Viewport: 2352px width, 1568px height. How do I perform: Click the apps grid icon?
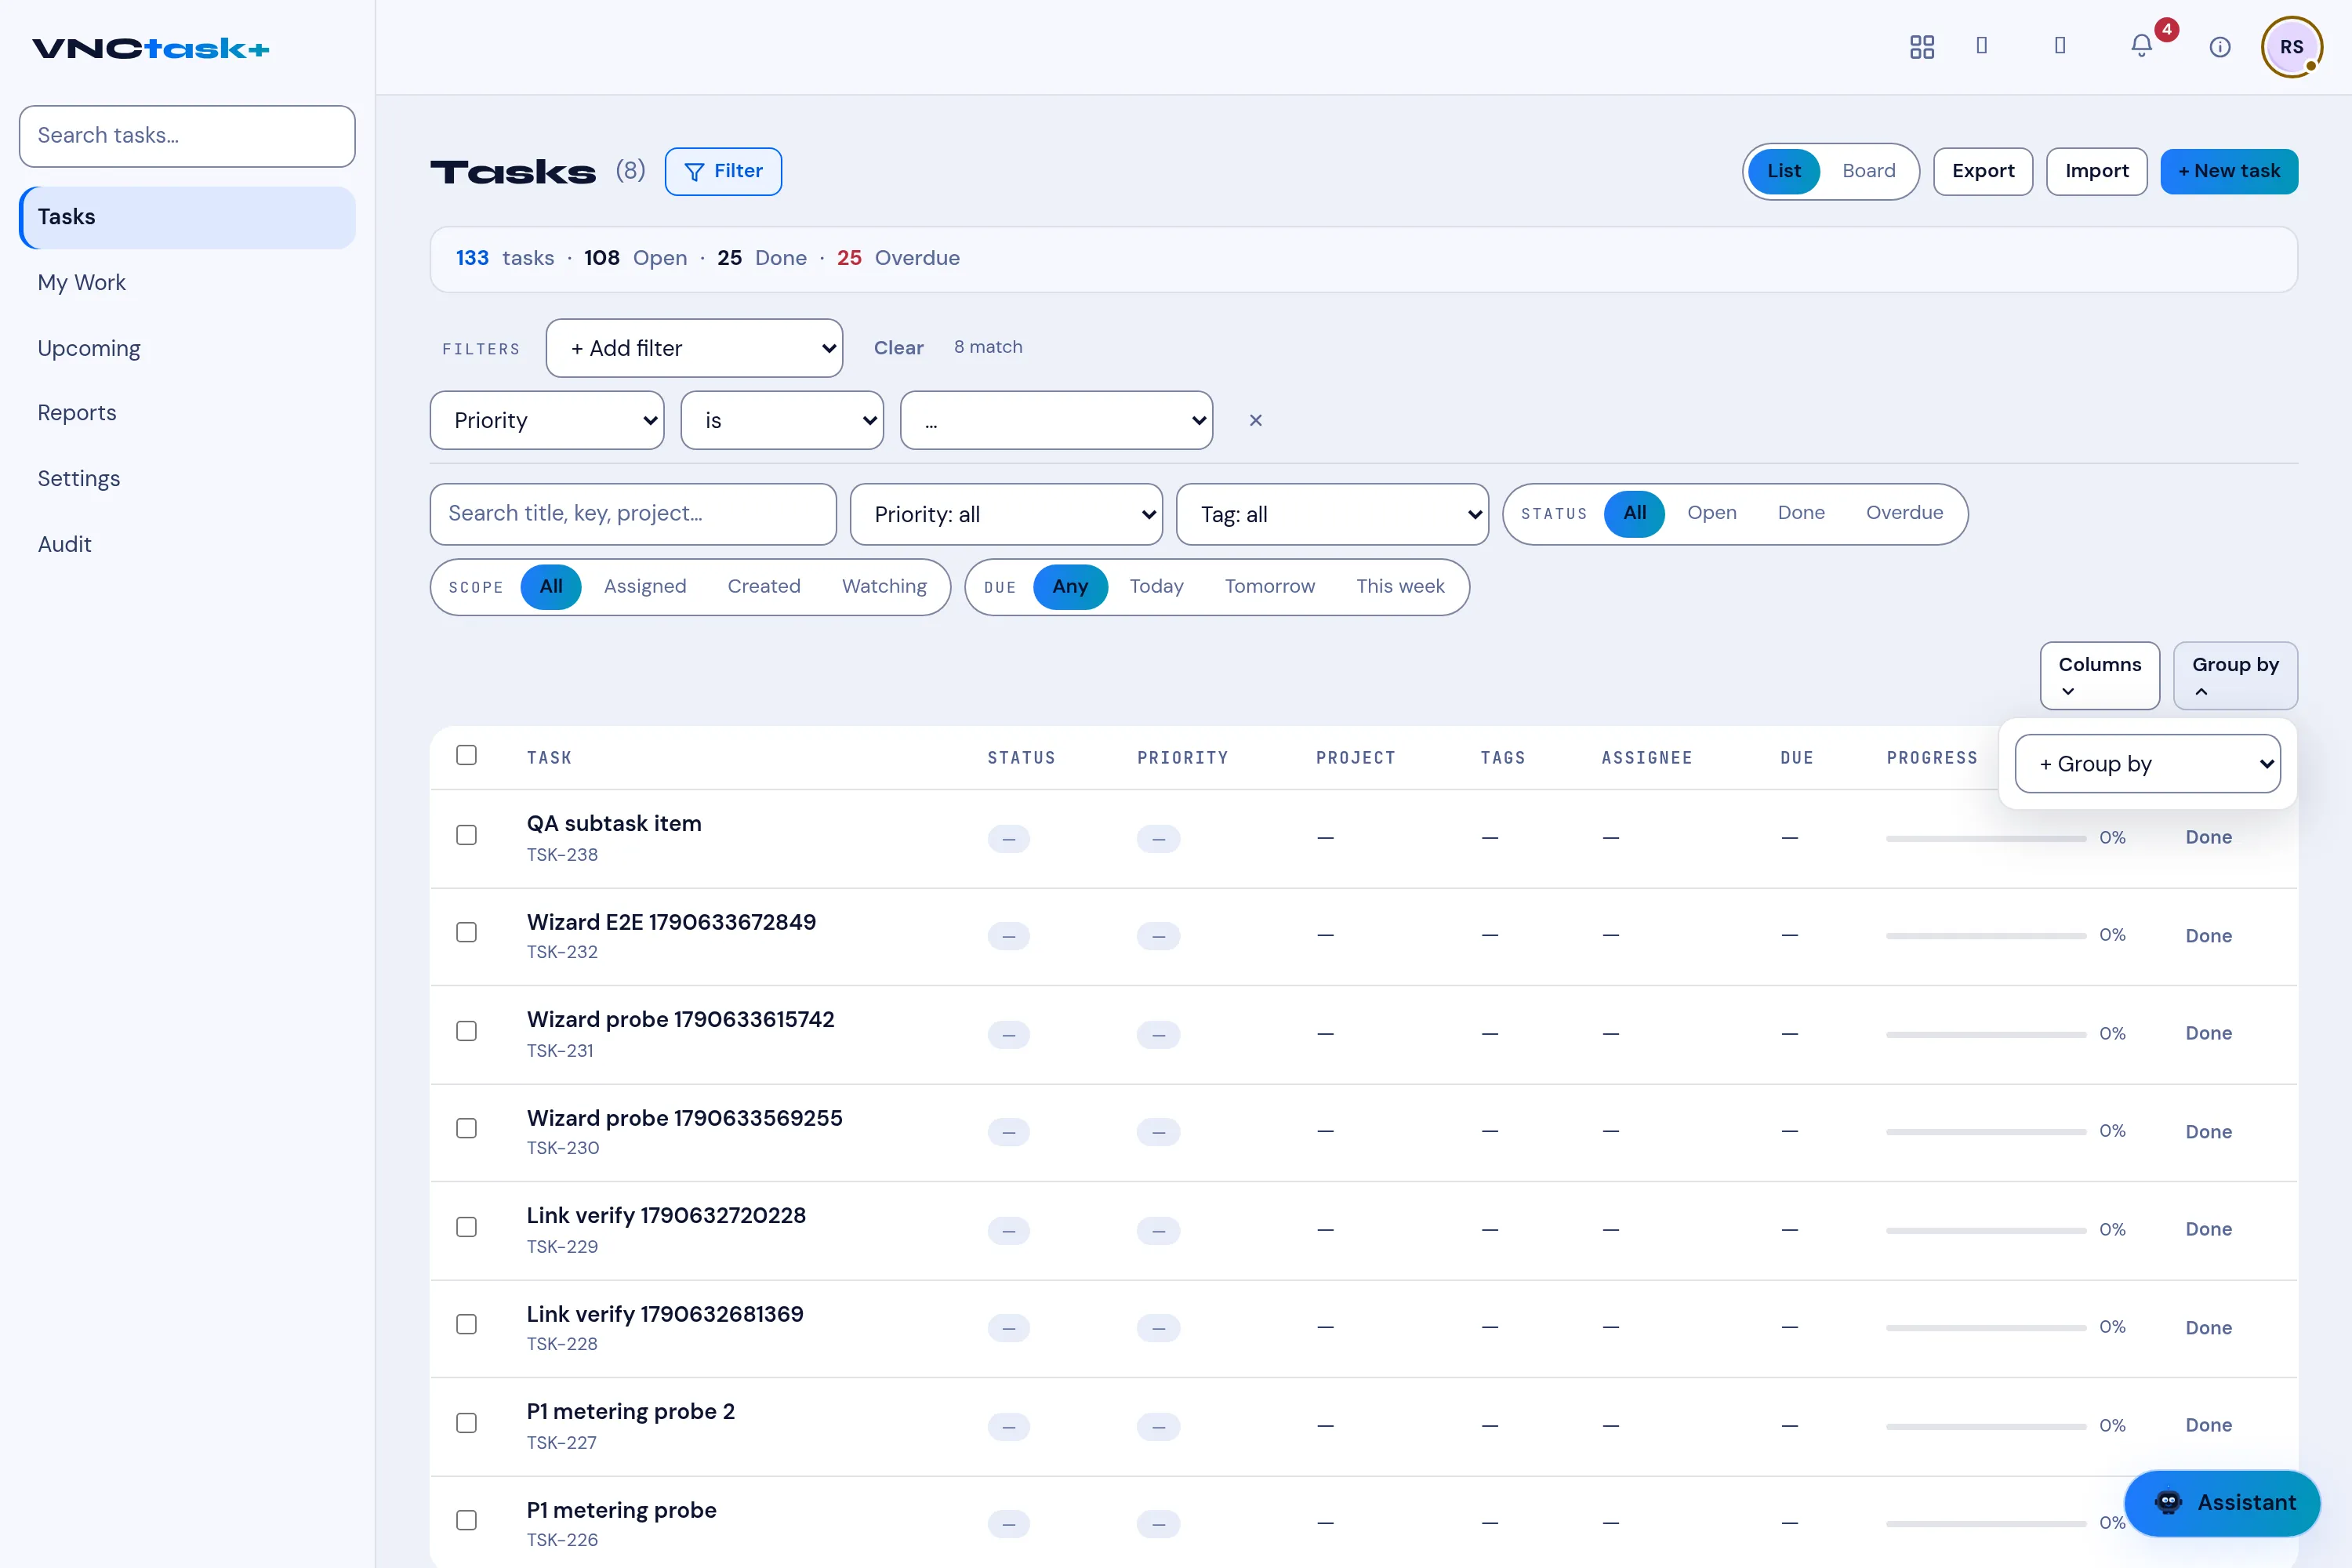(1922, 46)
